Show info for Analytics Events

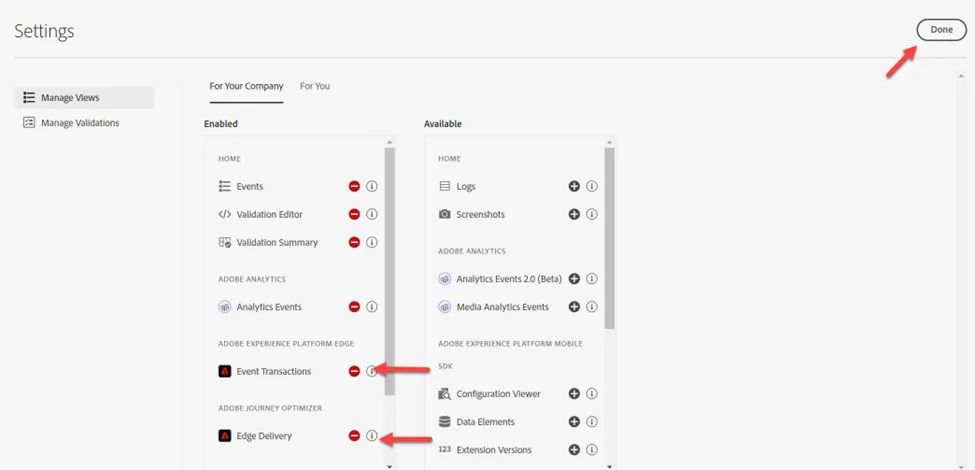coord(372,306)
